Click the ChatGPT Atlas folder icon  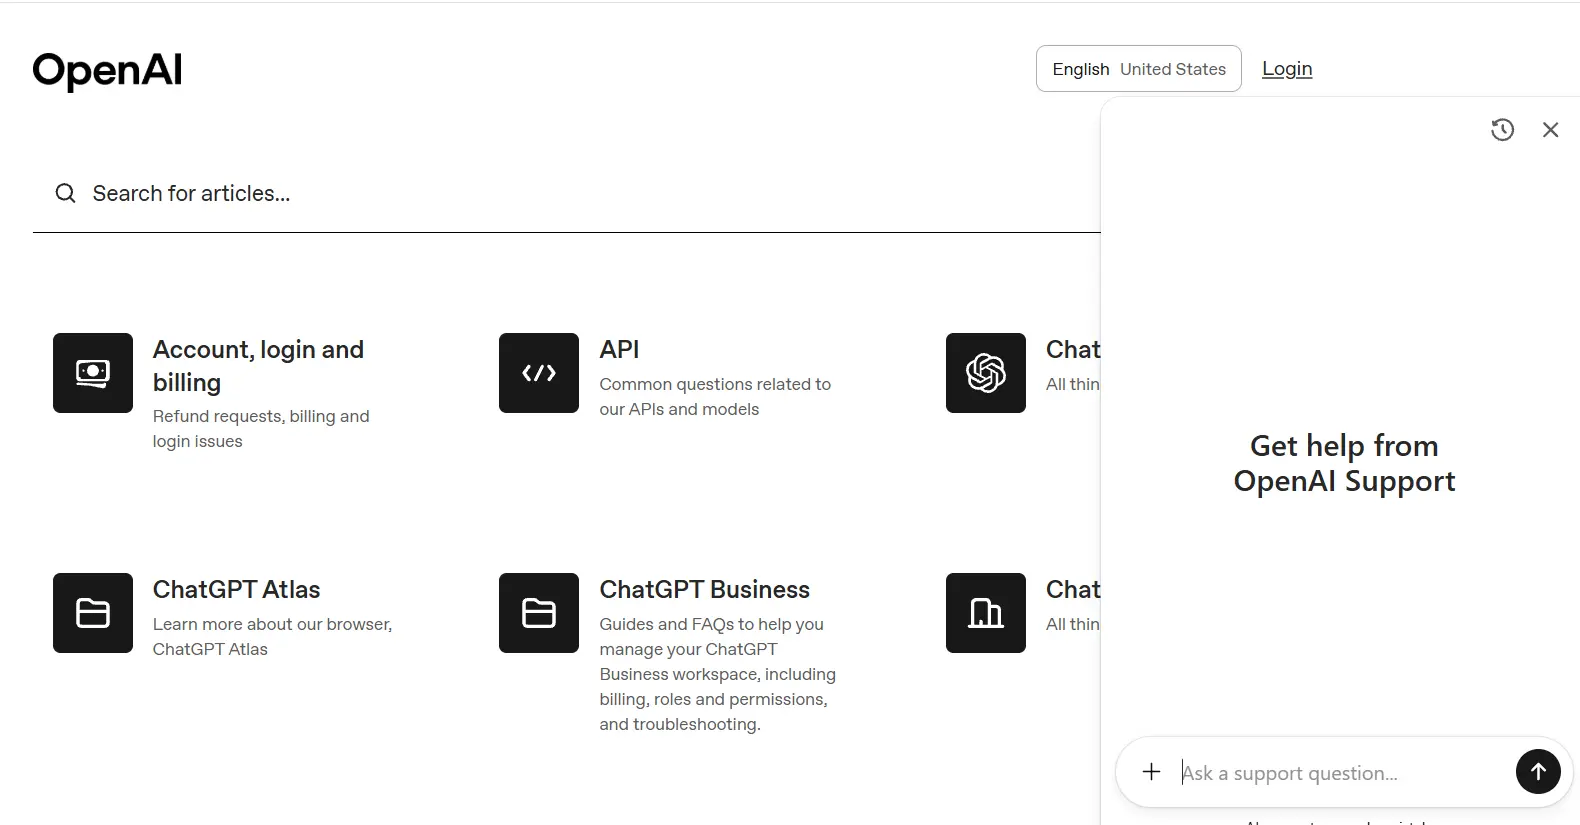point(93,613)
